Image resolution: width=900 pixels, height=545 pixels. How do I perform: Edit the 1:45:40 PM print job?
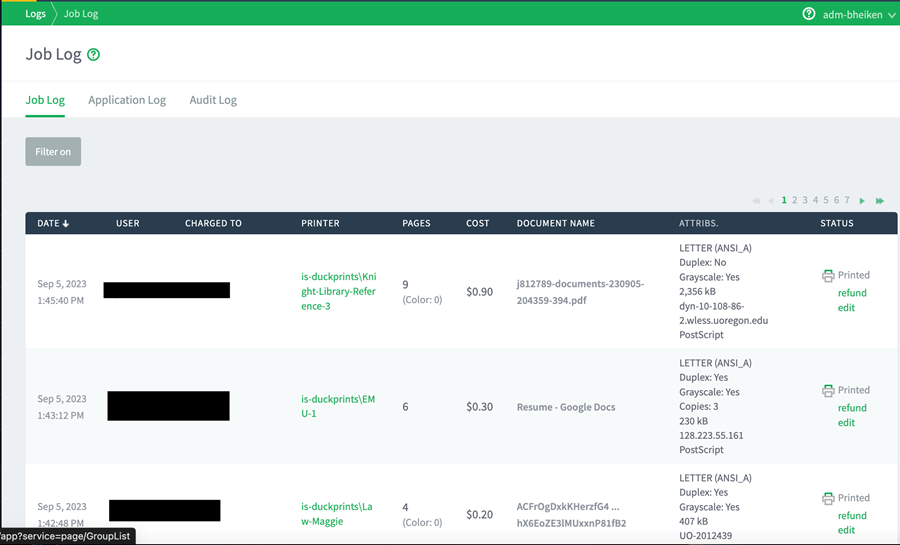846,308
